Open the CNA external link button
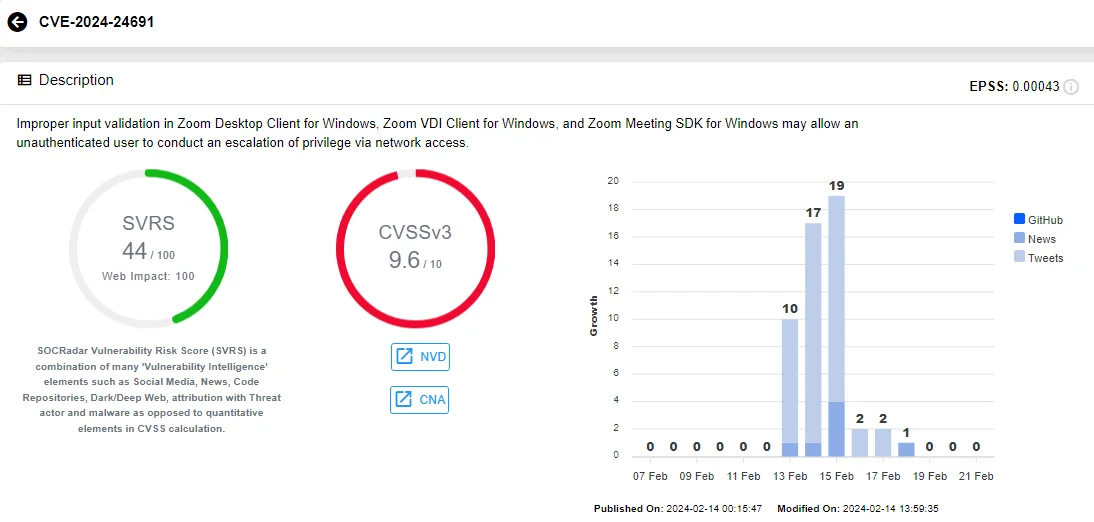Image resolution: width=1094 pixels, height=522 pixels. pyautogui.click(x=419, y=400)
